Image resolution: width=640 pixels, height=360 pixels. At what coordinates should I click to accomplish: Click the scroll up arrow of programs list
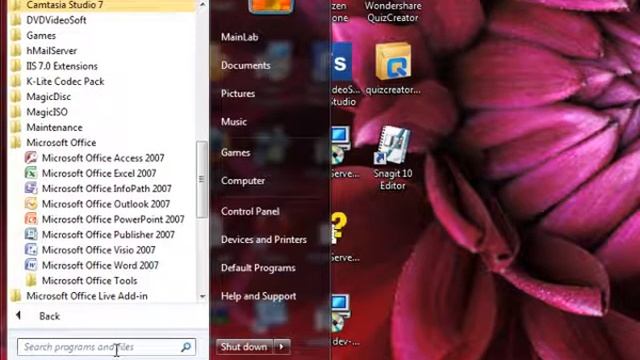pos(202,4)
